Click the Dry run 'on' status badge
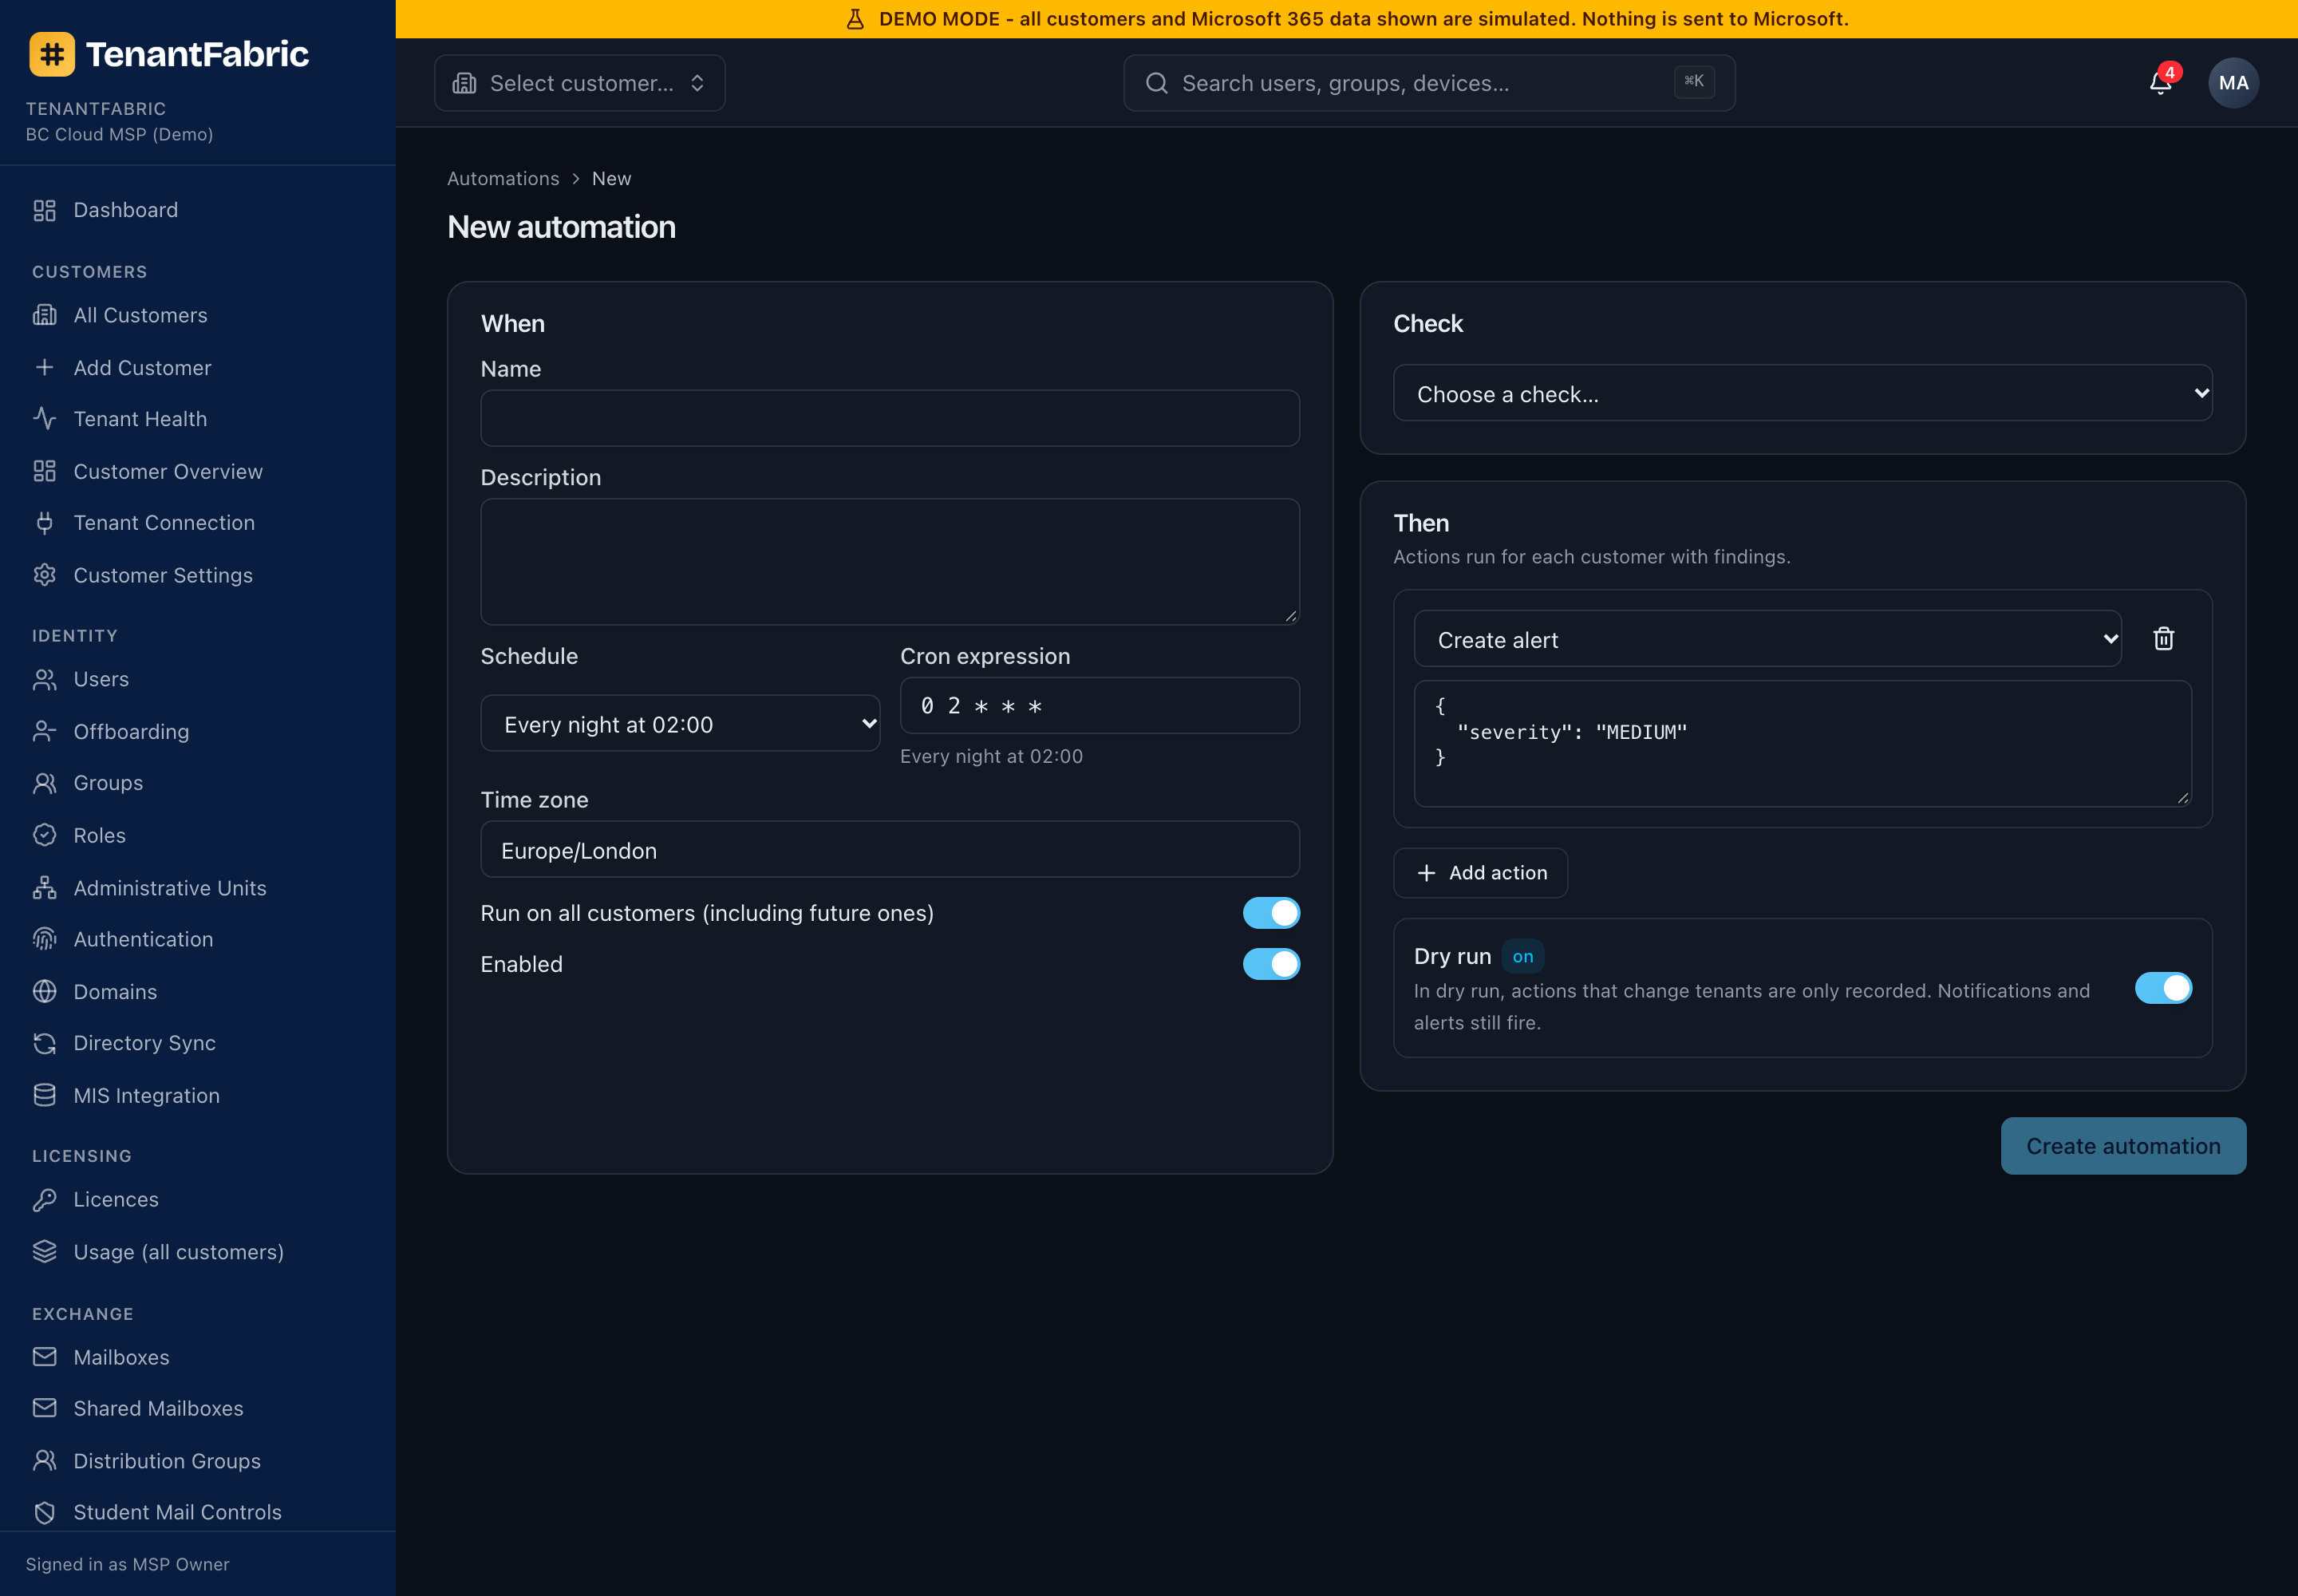This screenshot has height=1596, width=2298. click(x=1522, y=956)
